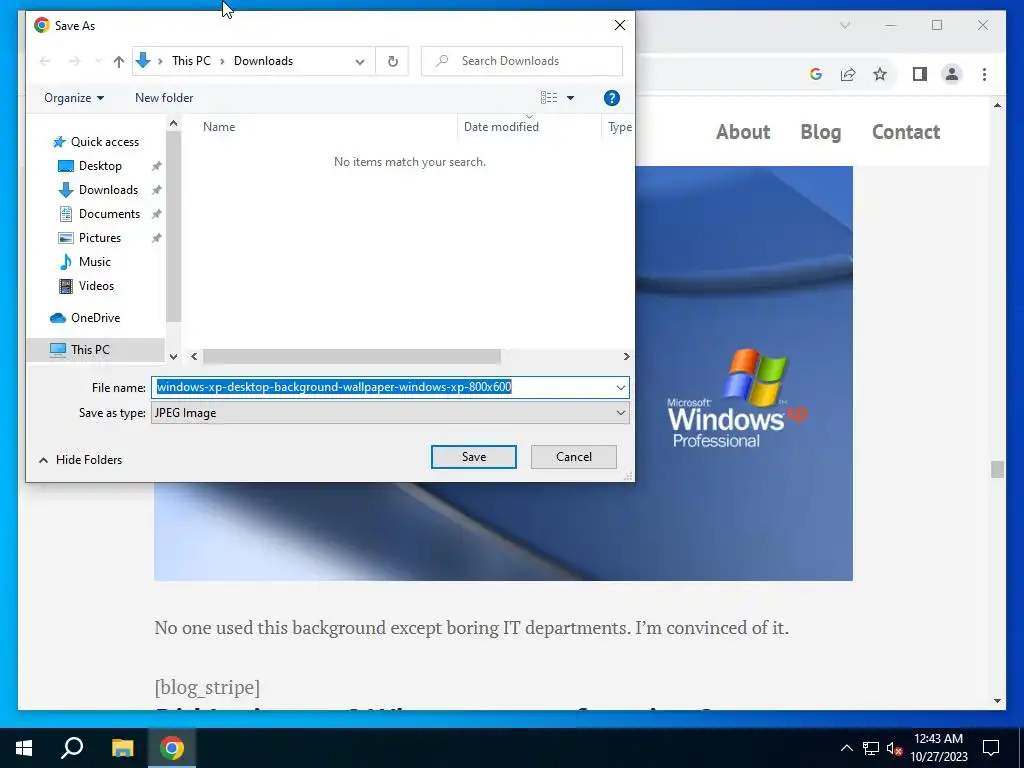The width and height of the screenshot is (1024, 768).
Task: Close the Save As dialog
Action: 620,25
